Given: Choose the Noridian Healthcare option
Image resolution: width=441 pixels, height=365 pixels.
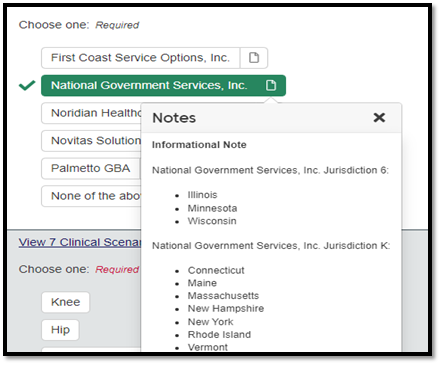Looking at the screenshot, I should [x=91, y=113].
